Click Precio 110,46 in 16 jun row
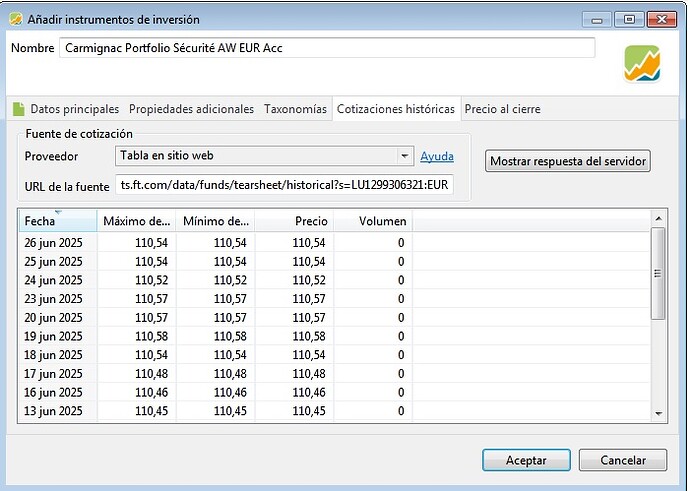The height and width of the screenshot is (491, 690). tap(309, 392)
